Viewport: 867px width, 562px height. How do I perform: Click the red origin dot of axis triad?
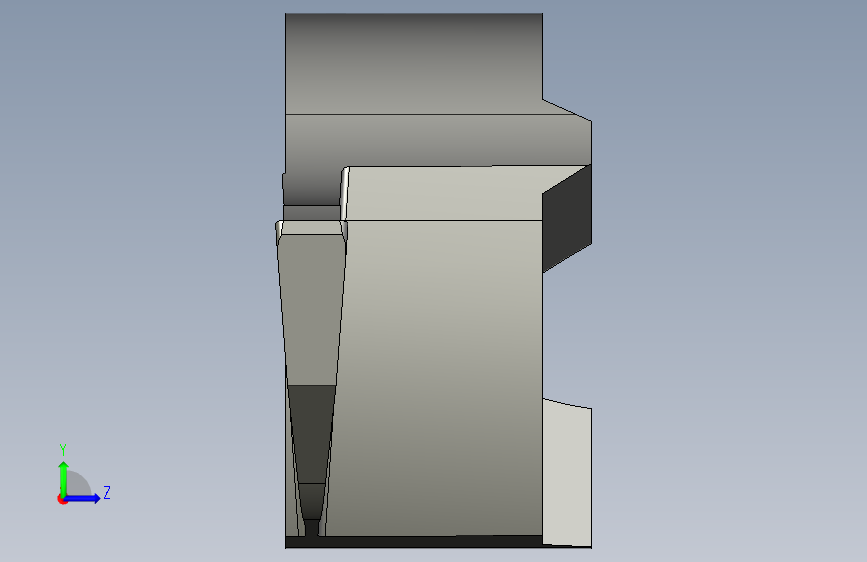click(x=61, y=499)
